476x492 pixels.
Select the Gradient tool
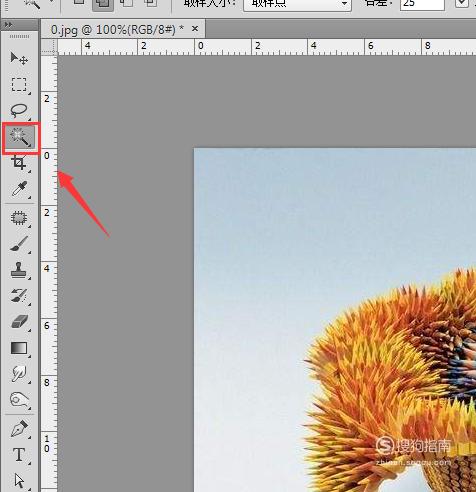point(19,348)
